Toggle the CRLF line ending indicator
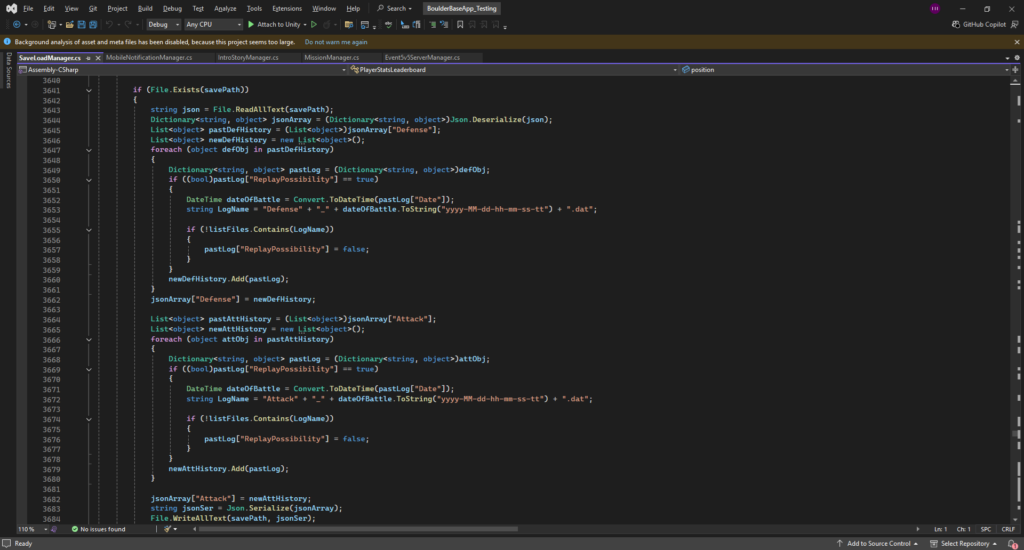Screen dimensions: 1024x550 1008,529
